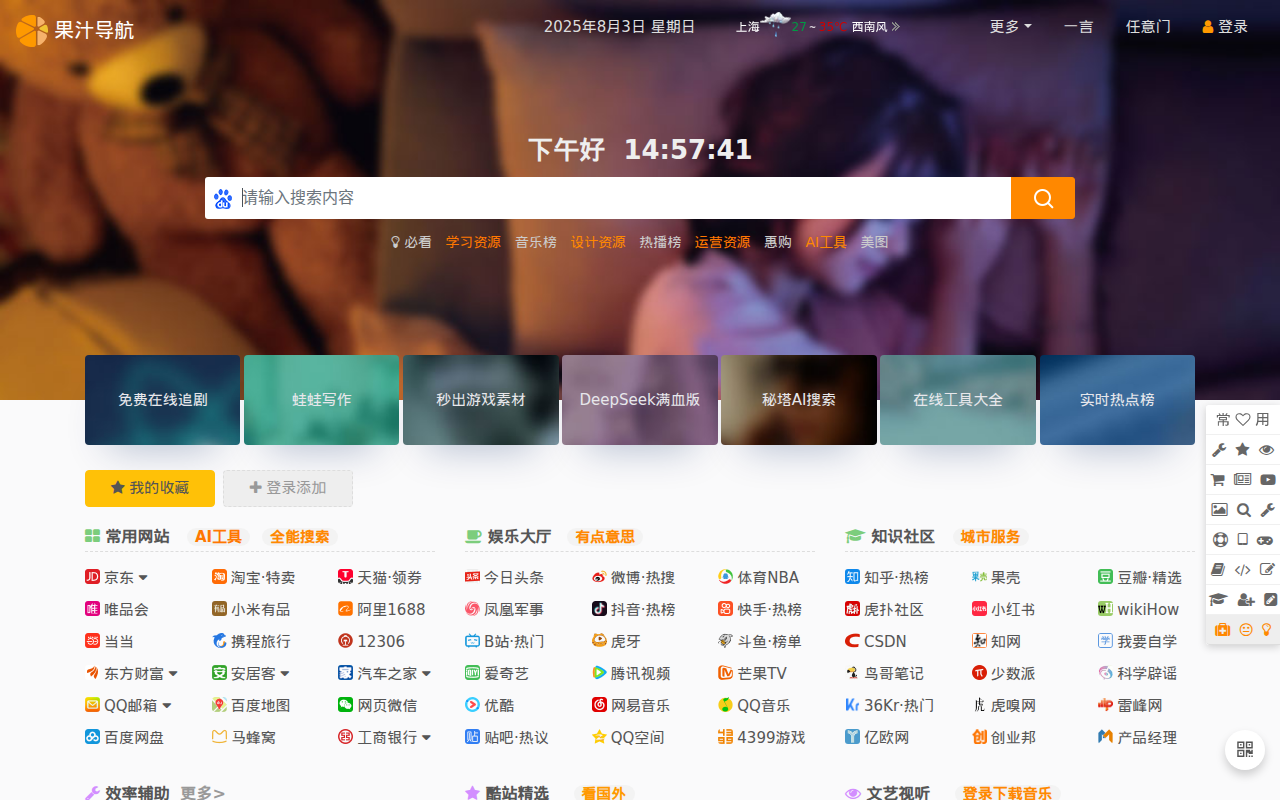This screenshot has width=1280, height=800.
Task: Click the 更多> link beside 效率辅助
Action: (202, 793)
